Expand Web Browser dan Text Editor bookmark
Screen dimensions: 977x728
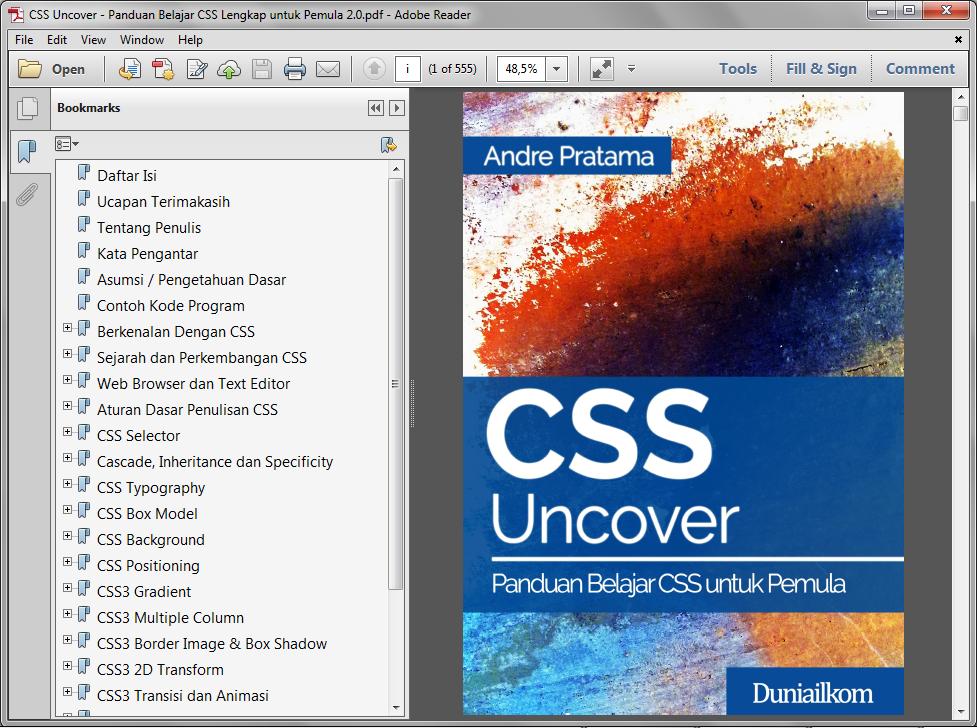tap(67, 380)
